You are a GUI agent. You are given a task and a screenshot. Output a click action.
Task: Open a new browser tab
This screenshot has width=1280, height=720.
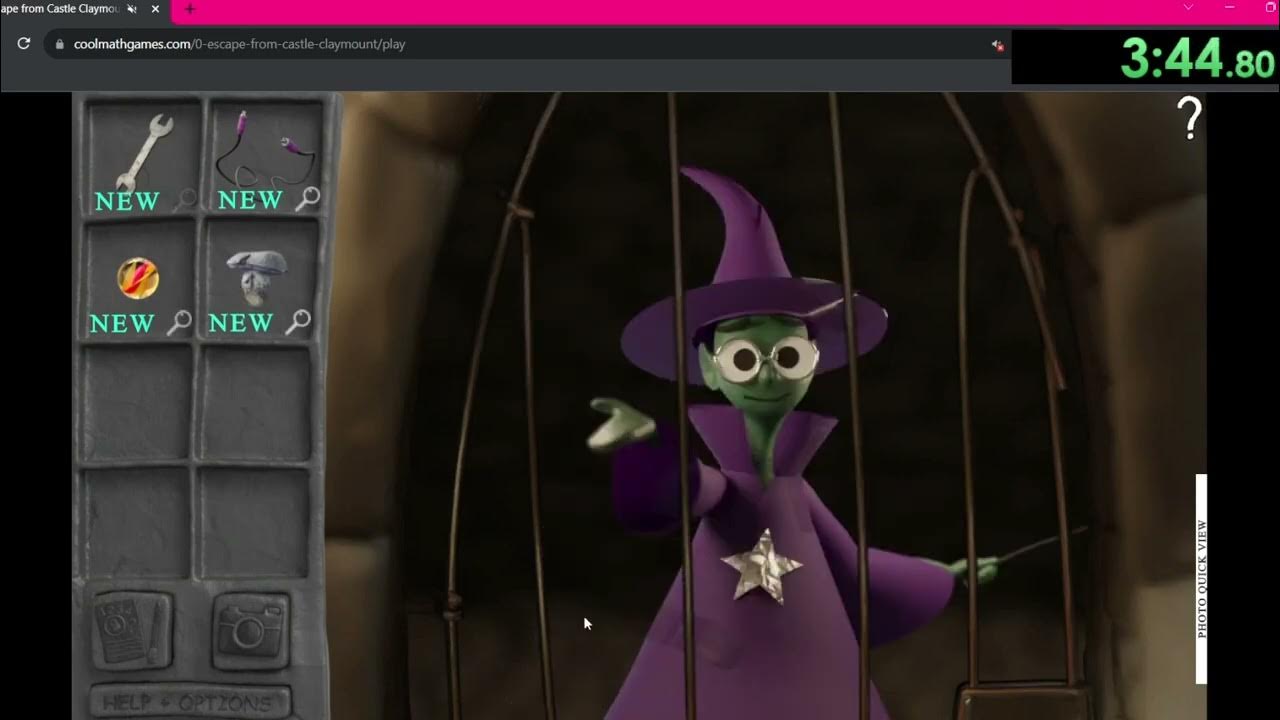tap(189, 9)
